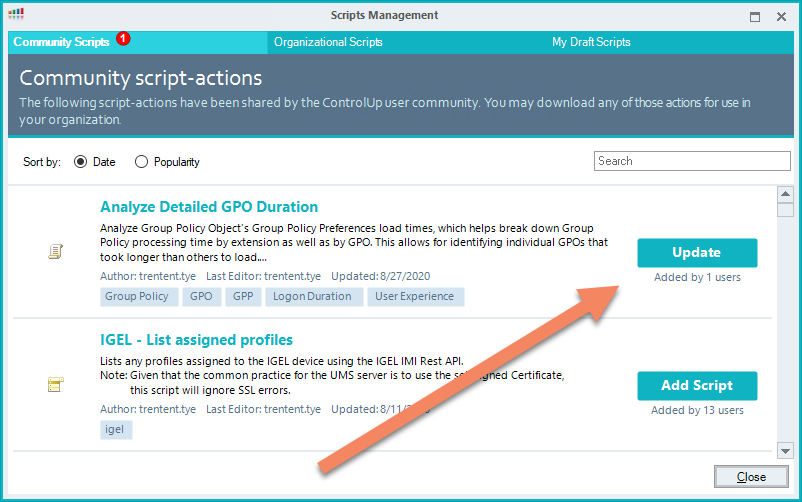Click the igel tag
This screenshot has width=802, height=502.
[116, 430]
